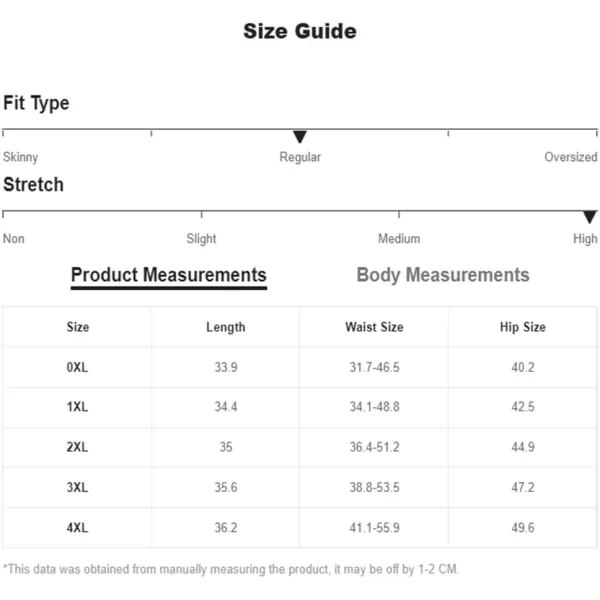This screenshot has width=600, height=600.
Task: Select the 3XL size row
Action: pyautogui.click(x=300, y=488)
